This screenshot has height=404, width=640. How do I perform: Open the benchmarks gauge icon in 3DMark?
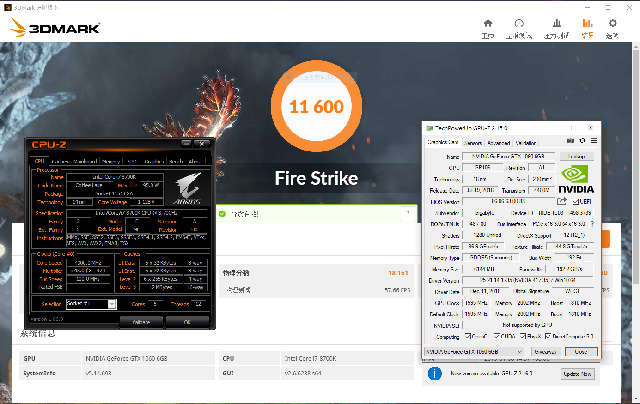519,23
